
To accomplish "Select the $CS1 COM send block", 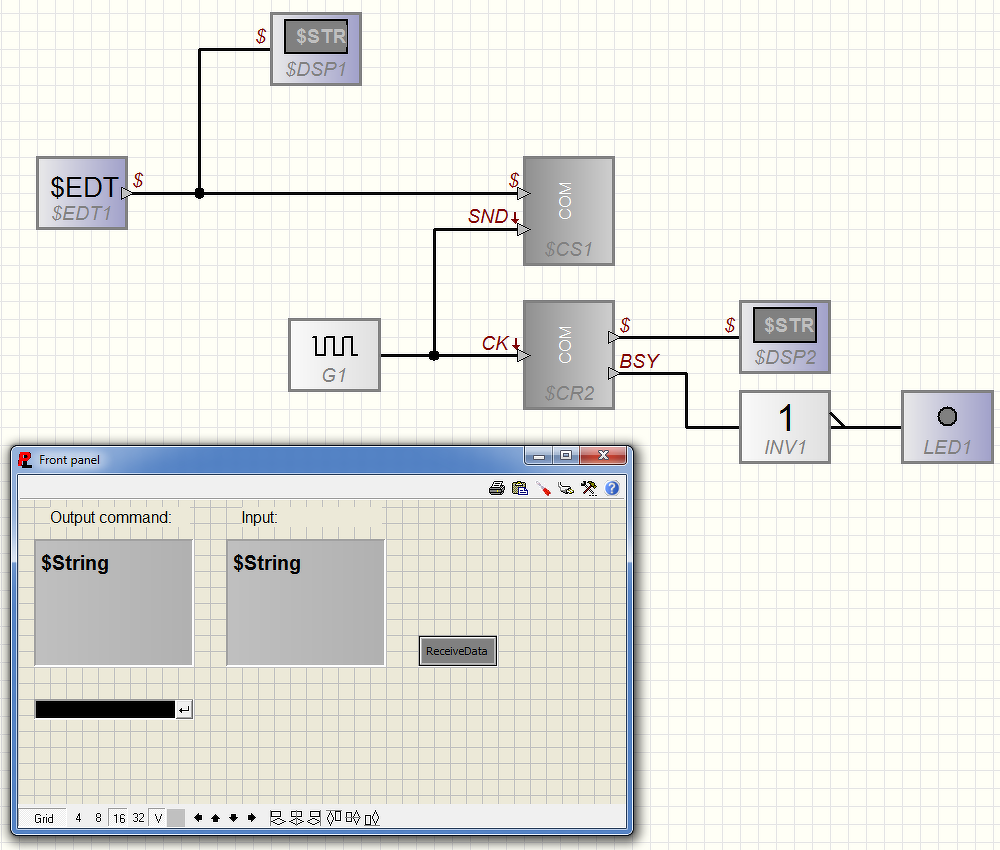I will (569, 211).
